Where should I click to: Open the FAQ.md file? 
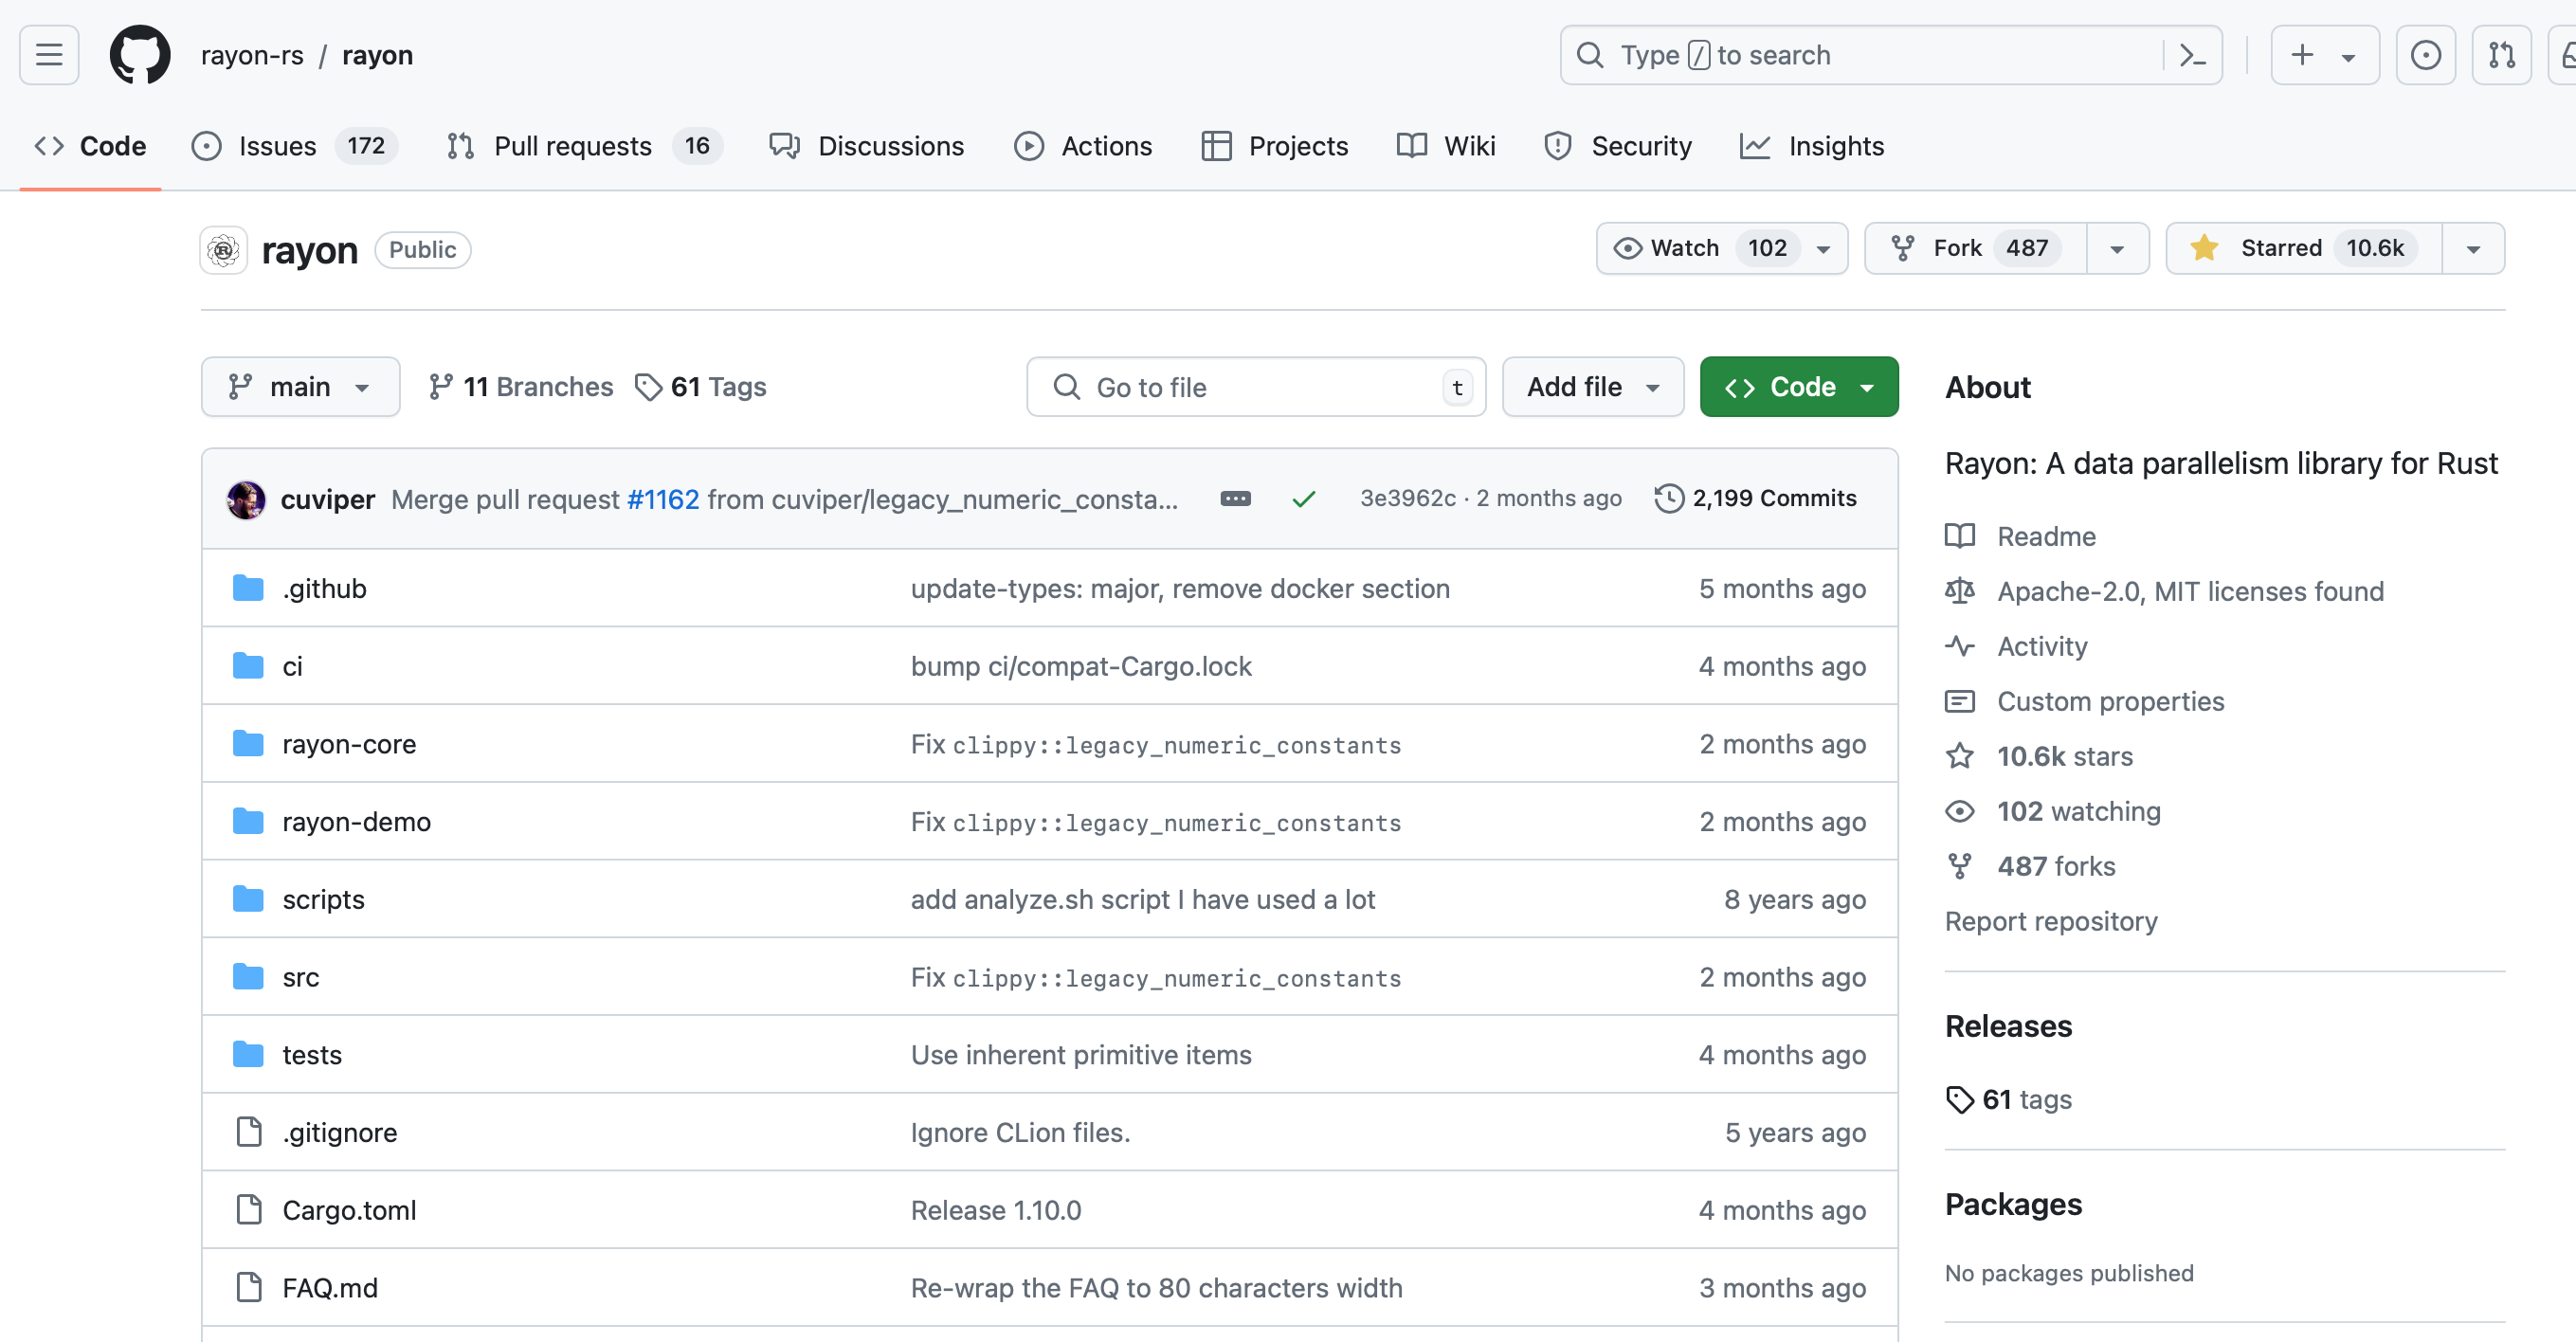tap(330, 1287)
